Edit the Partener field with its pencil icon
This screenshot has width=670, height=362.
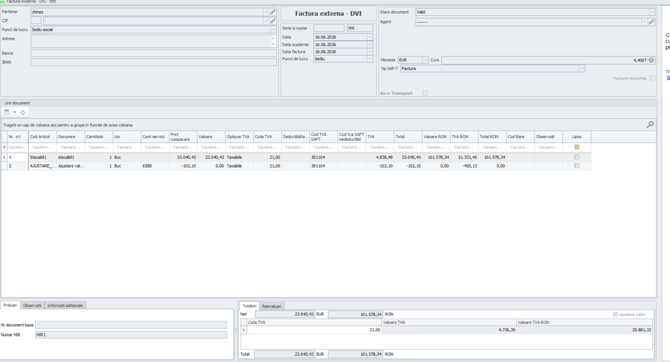273,12
